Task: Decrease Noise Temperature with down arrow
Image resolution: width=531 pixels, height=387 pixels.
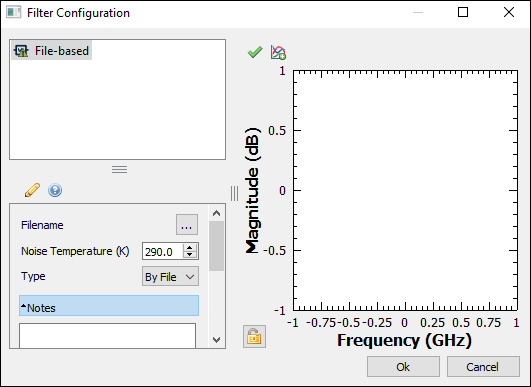Action: tap(190, 255)
